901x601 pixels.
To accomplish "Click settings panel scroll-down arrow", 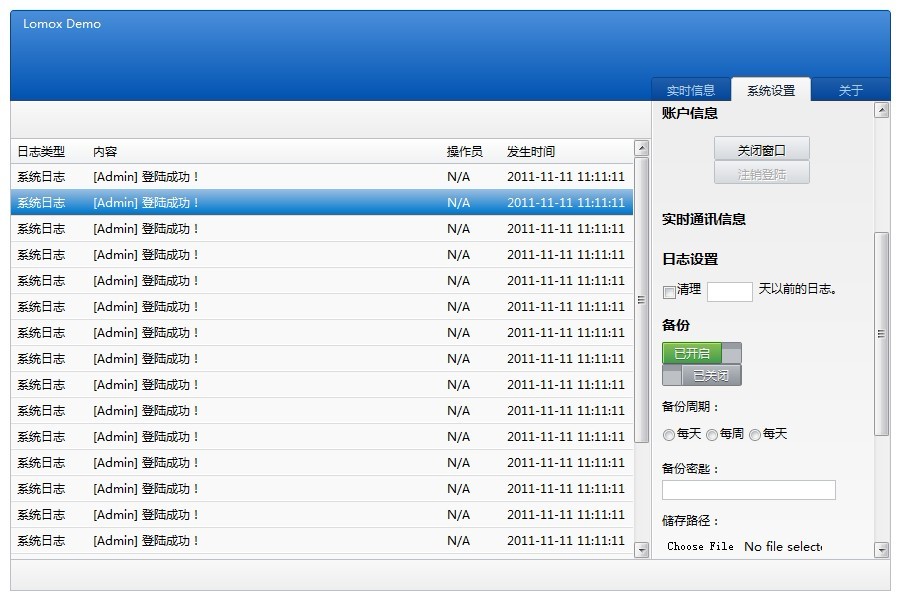I will pos(881,549).
